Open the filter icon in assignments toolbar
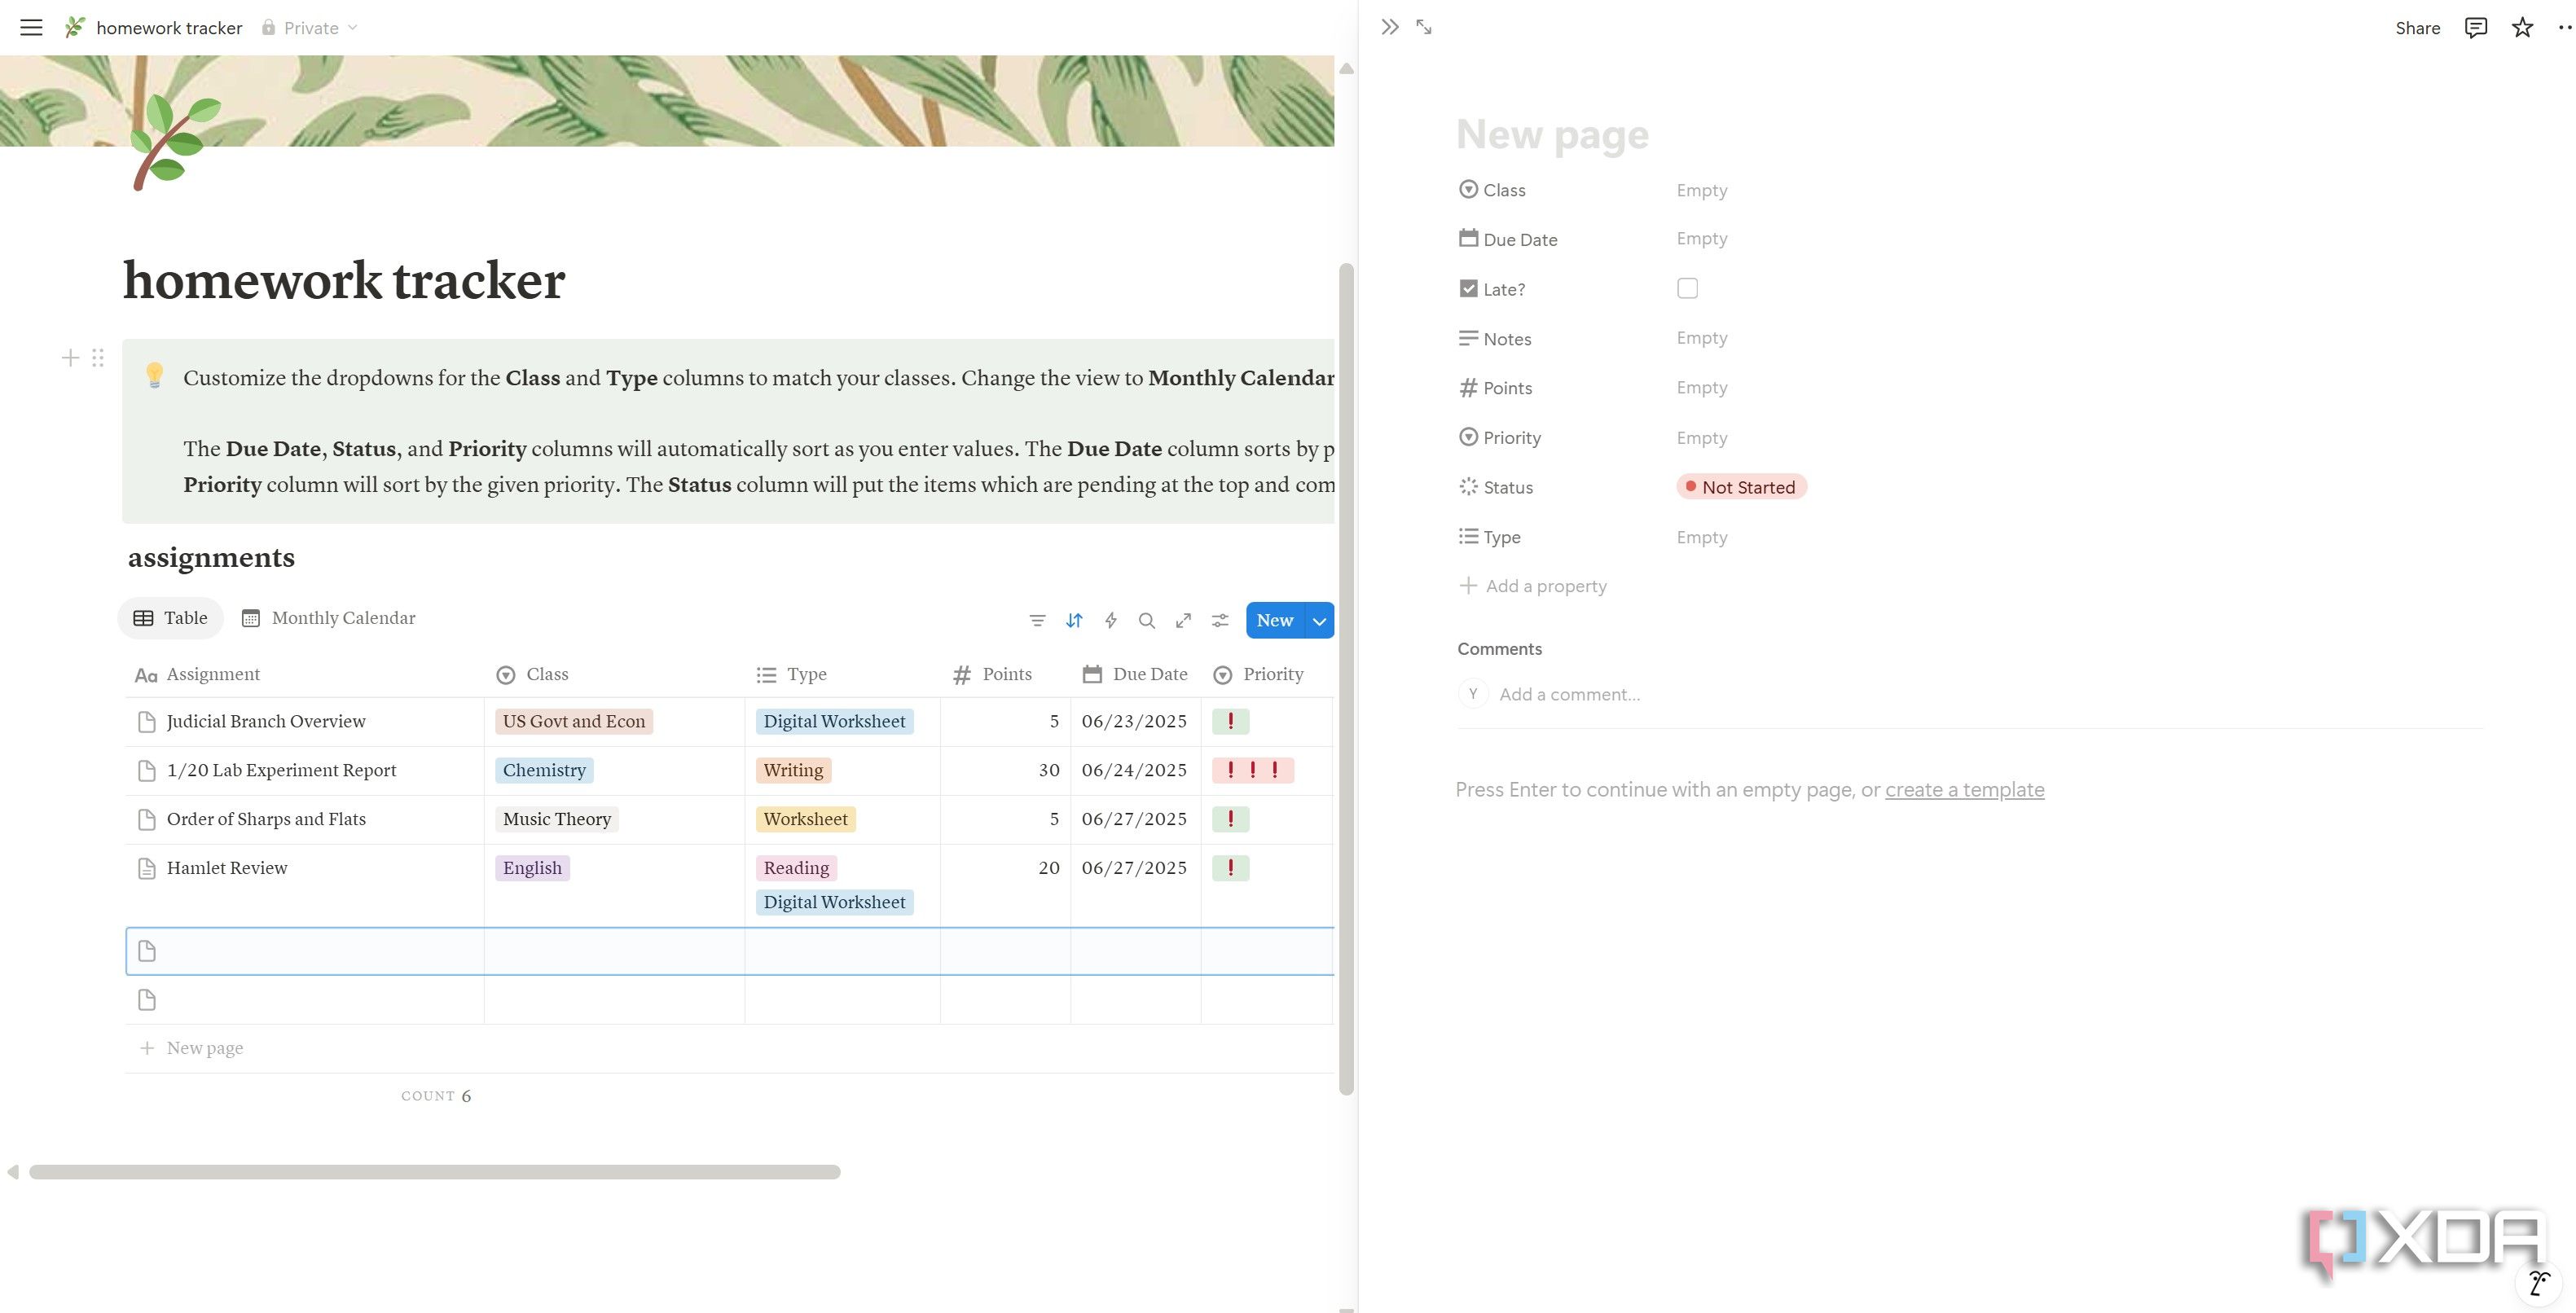Image resolution: width=2576 pixels, height=1313 pixels. click(x=1037, y=621)
